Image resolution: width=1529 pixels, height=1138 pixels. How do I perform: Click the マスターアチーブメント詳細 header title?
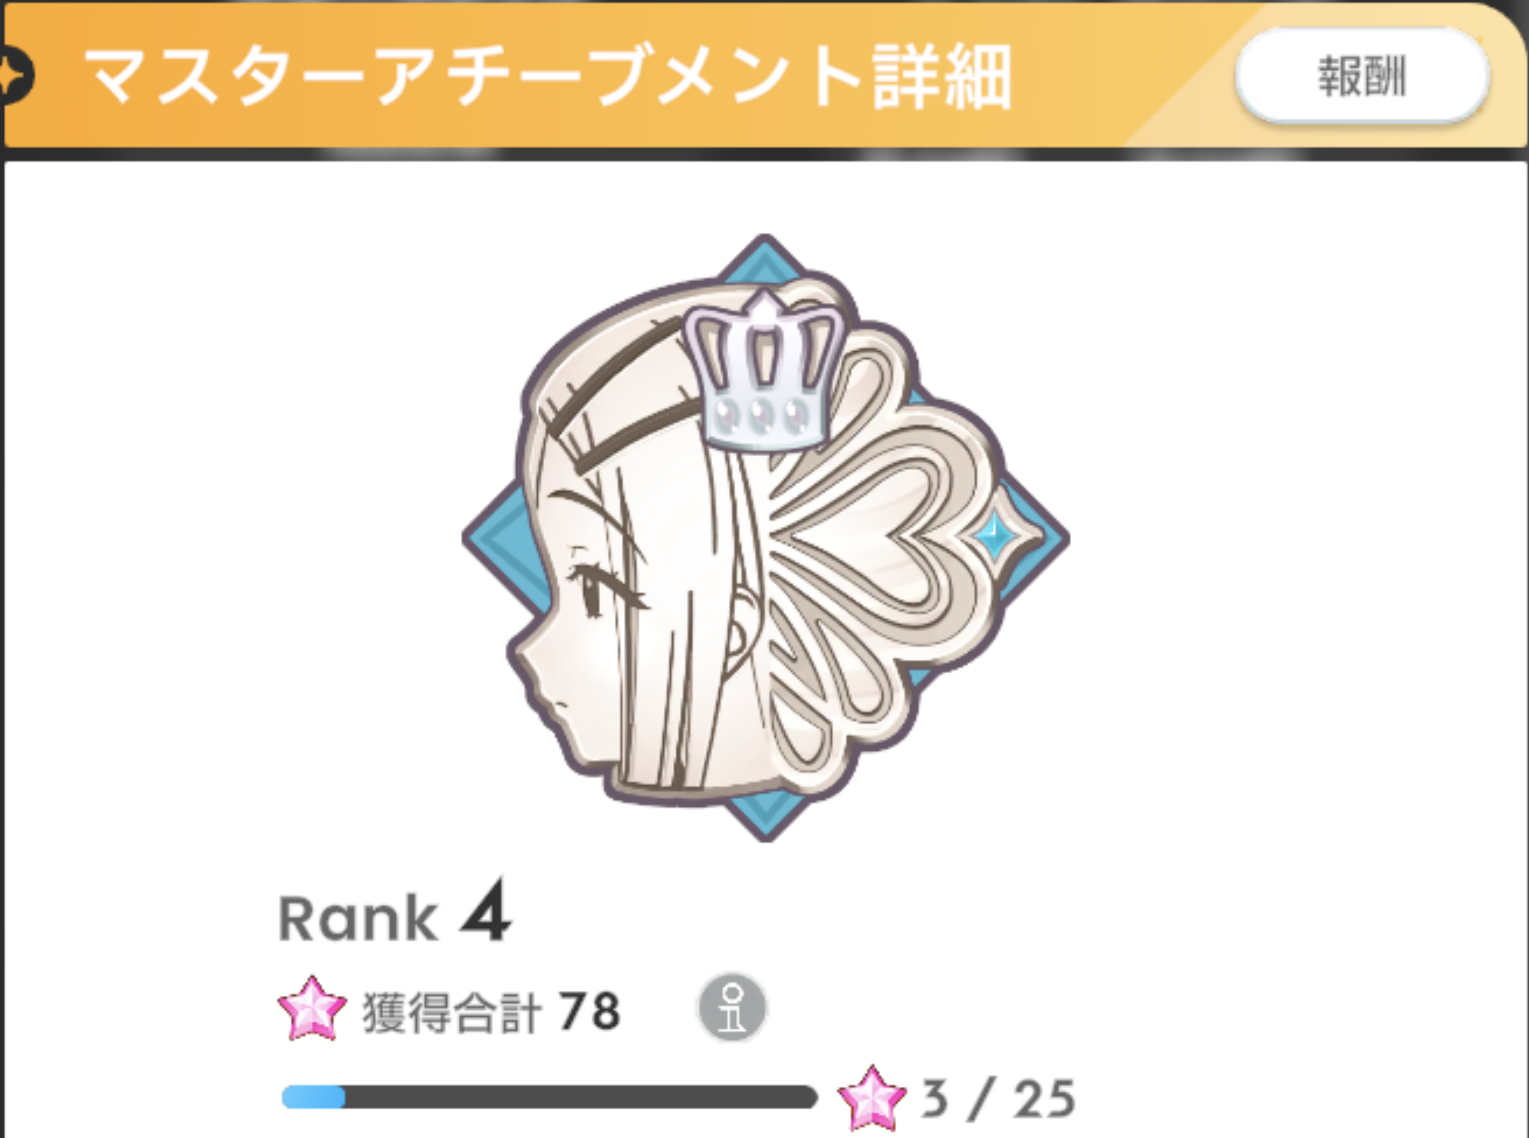coord(548,77)
